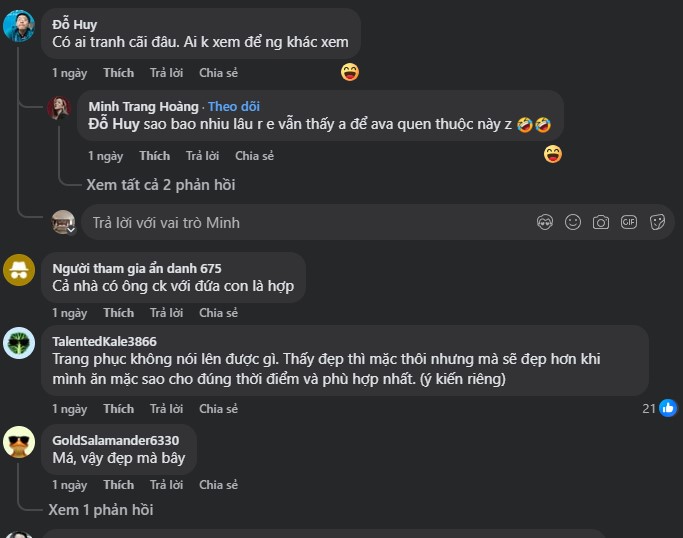
Task: Open the avatar sticker picker in reply box
Action: coord(545,222)
